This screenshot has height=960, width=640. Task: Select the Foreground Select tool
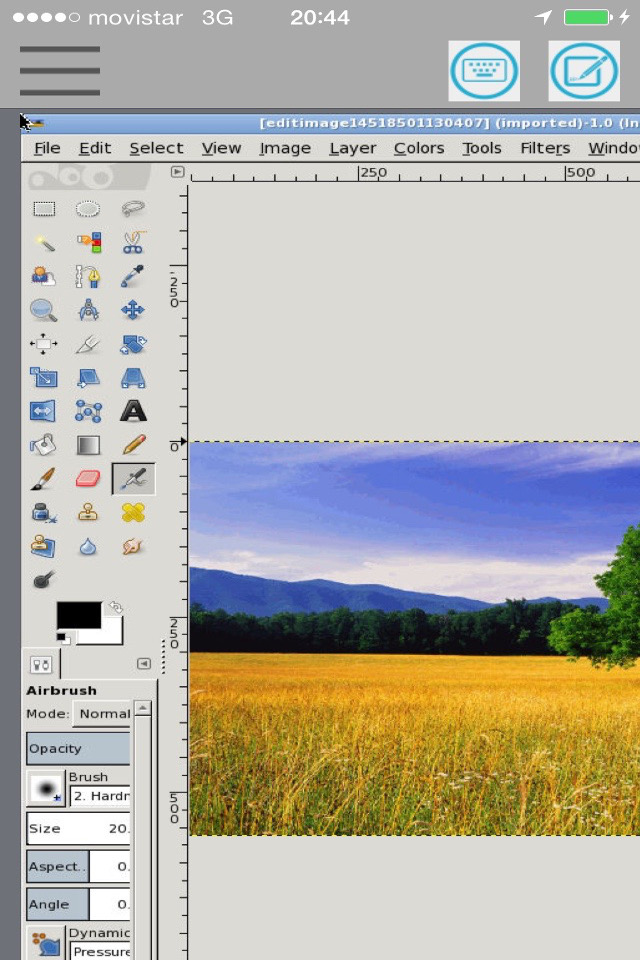pyautogui.click(x=43, y=277)
